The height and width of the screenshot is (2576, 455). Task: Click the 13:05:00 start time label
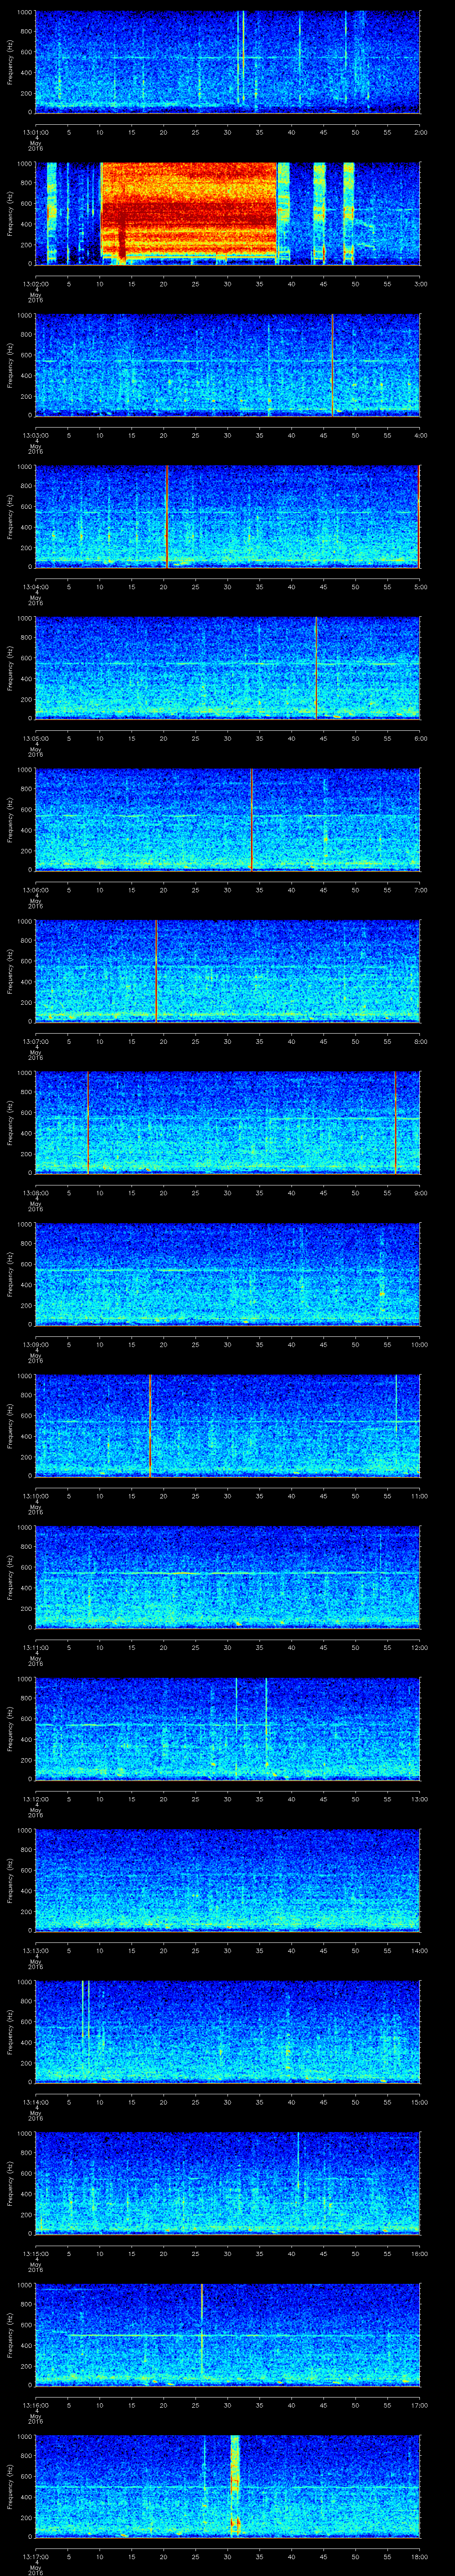[35, 739]
